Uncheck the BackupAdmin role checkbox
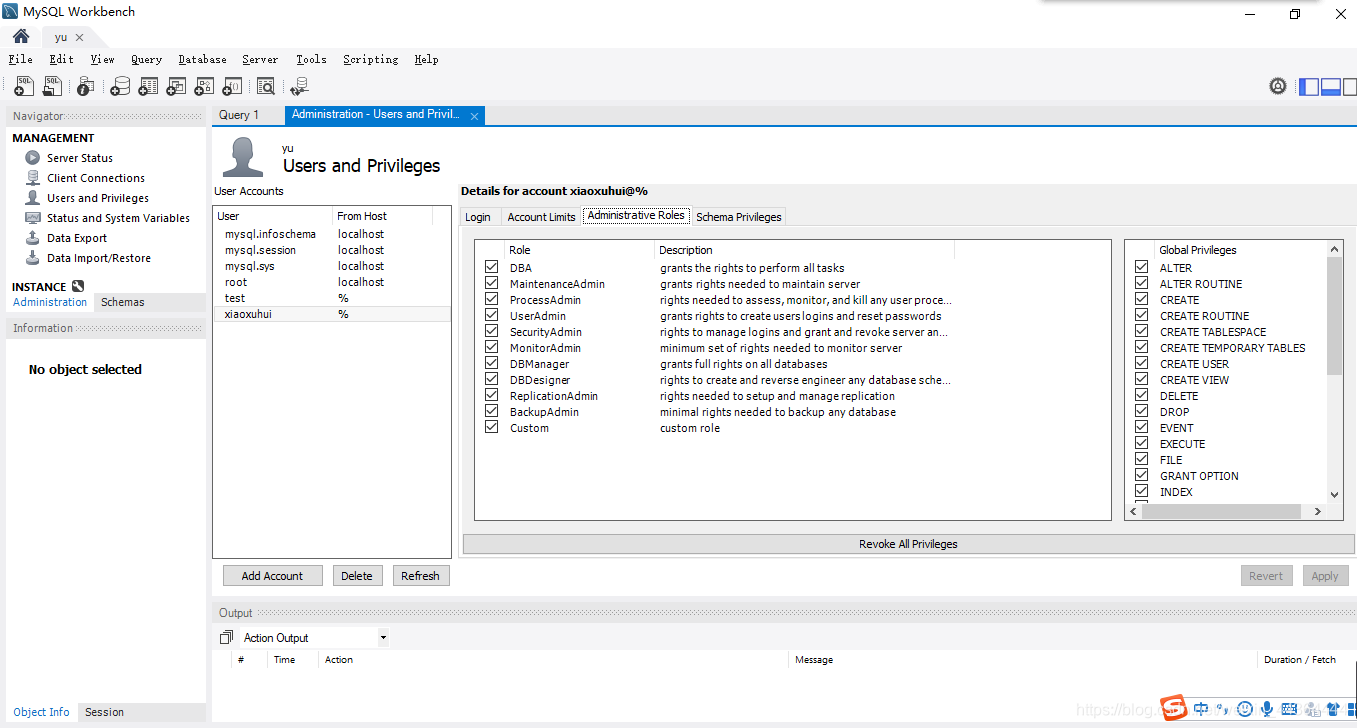This screenshot has width=1357, height=728. coord(491,411)
